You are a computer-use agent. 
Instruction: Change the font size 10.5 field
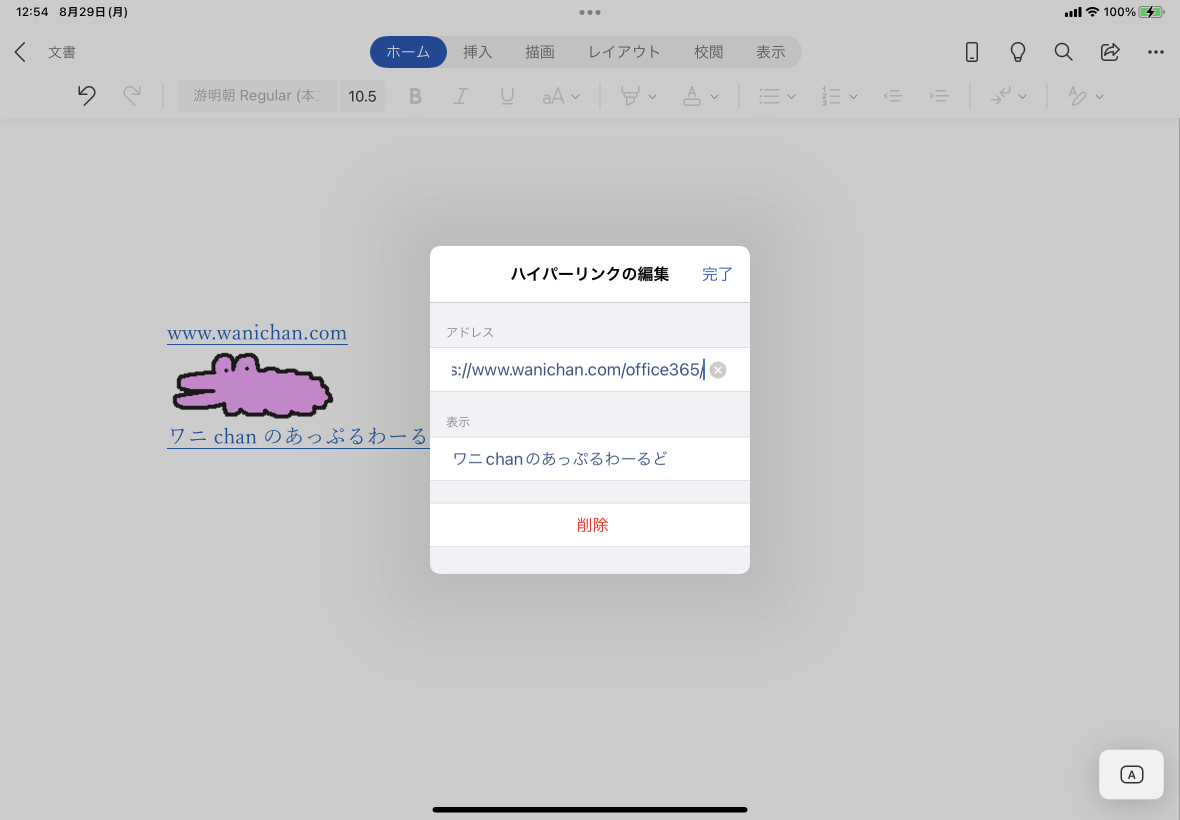362,96
